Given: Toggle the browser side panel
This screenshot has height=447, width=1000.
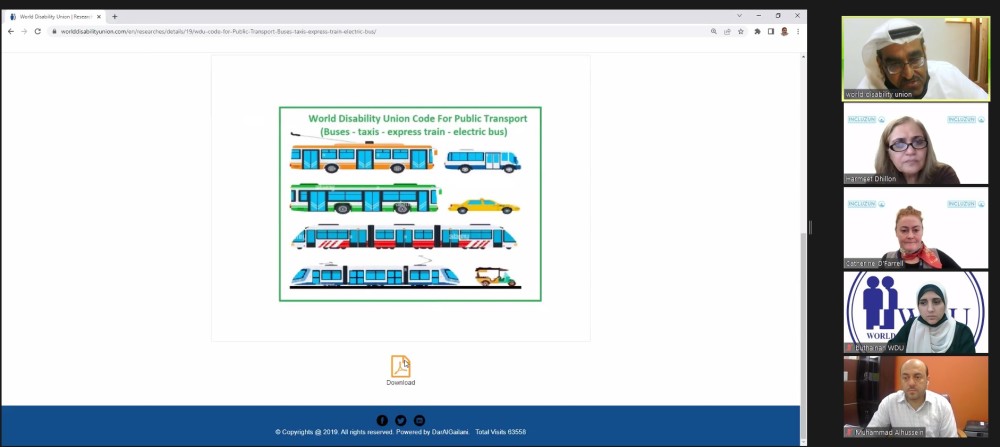Looking at the screenshot, I should coord(770,31).
